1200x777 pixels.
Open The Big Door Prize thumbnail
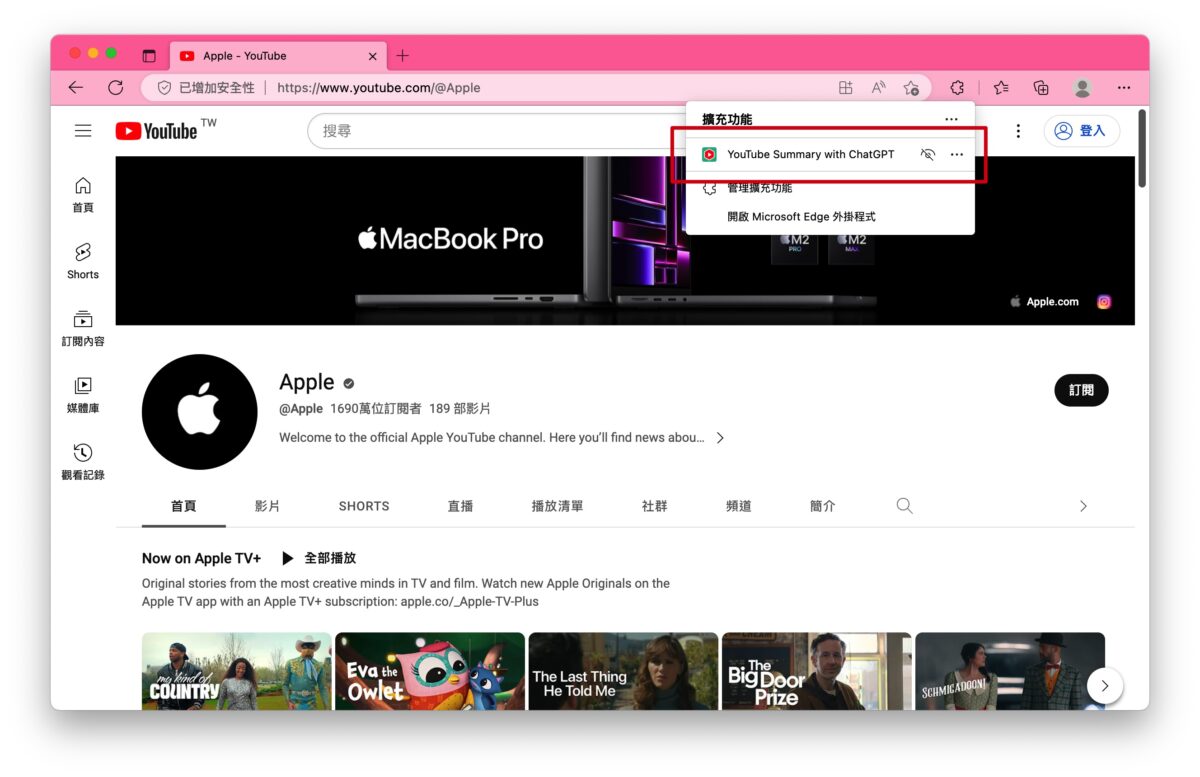click(x=817, y=671)
